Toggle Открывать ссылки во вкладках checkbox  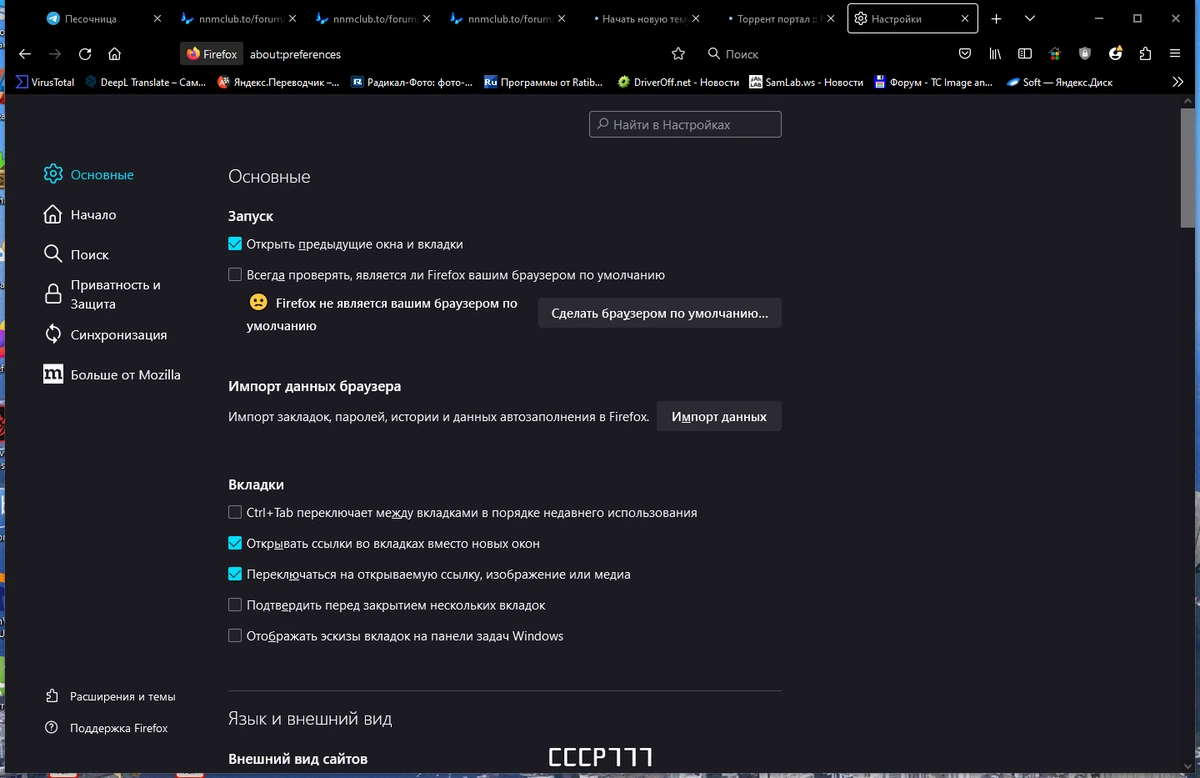[235, 543]
